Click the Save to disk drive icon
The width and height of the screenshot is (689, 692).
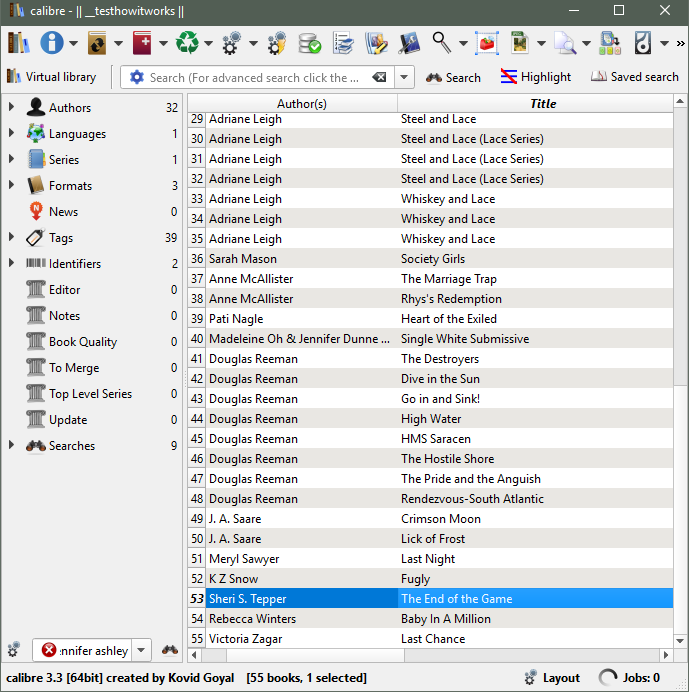tap(643, 43)
